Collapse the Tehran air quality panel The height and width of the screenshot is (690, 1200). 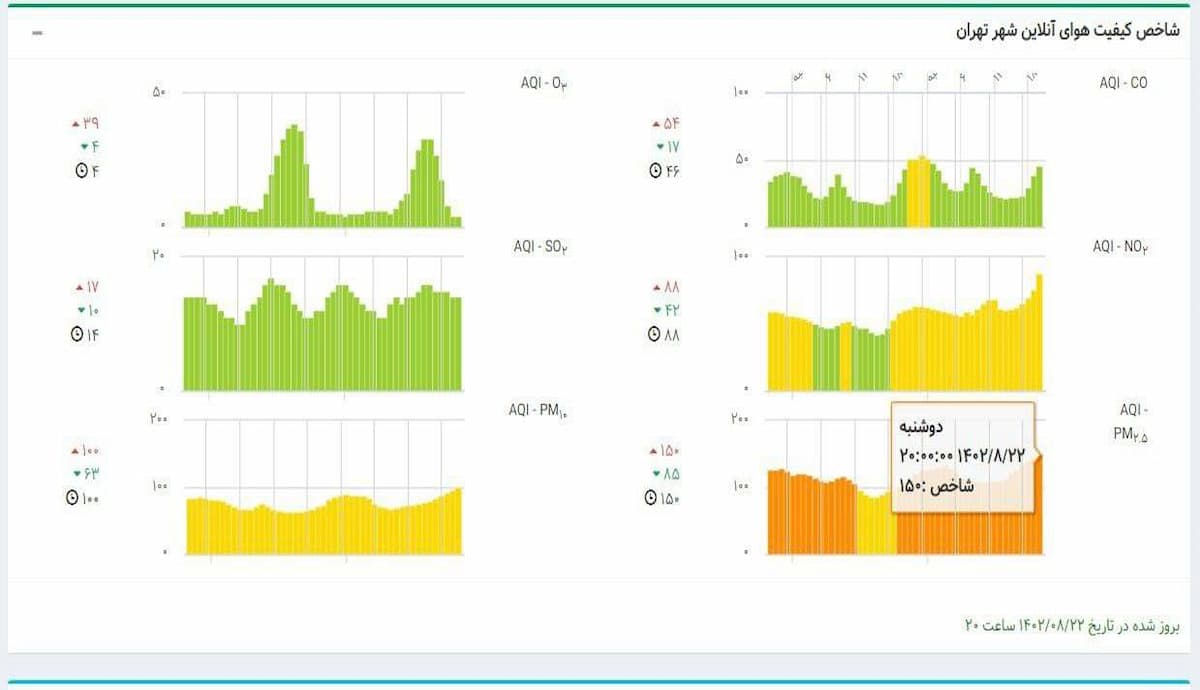[37, 33]
